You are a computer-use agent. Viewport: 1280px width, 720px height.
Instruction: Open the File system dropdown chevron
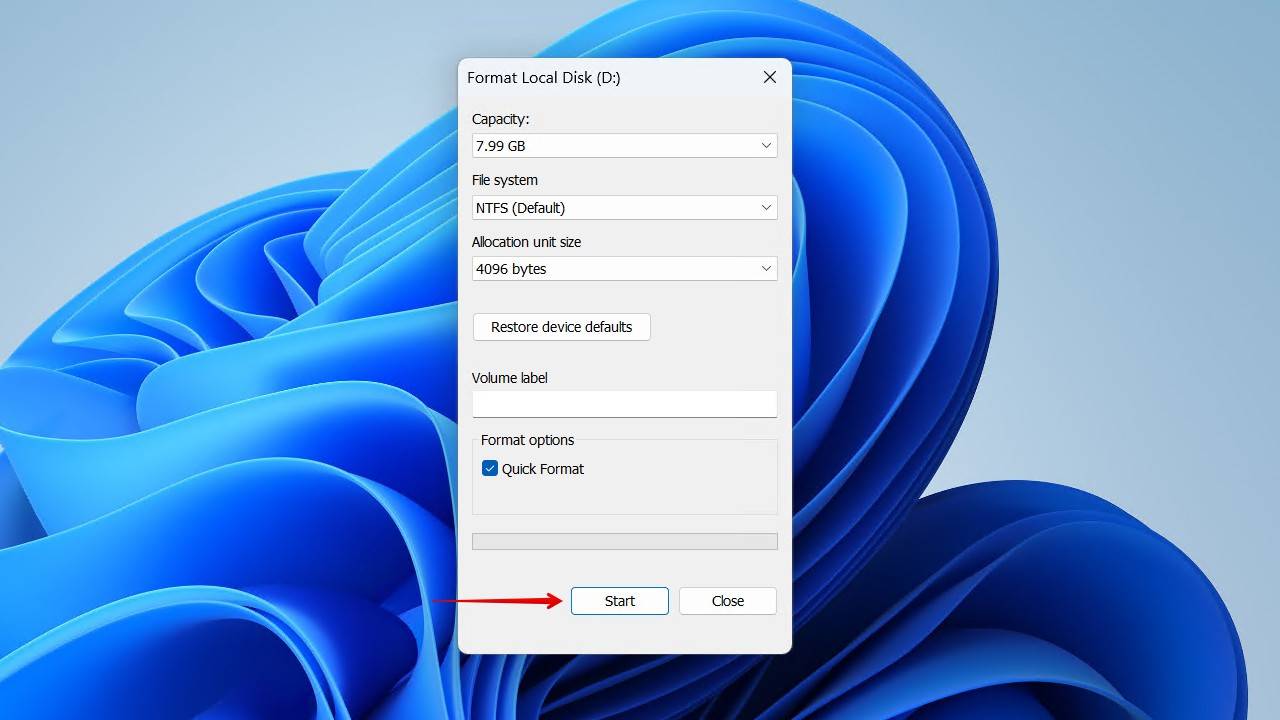tap(766, 208)
